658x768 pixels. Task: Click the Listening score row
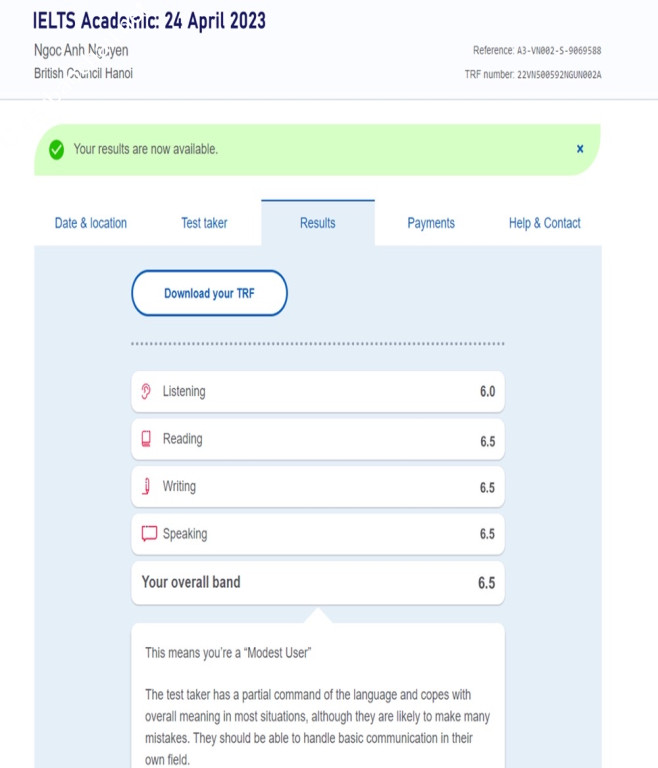(x=318, y=392)
